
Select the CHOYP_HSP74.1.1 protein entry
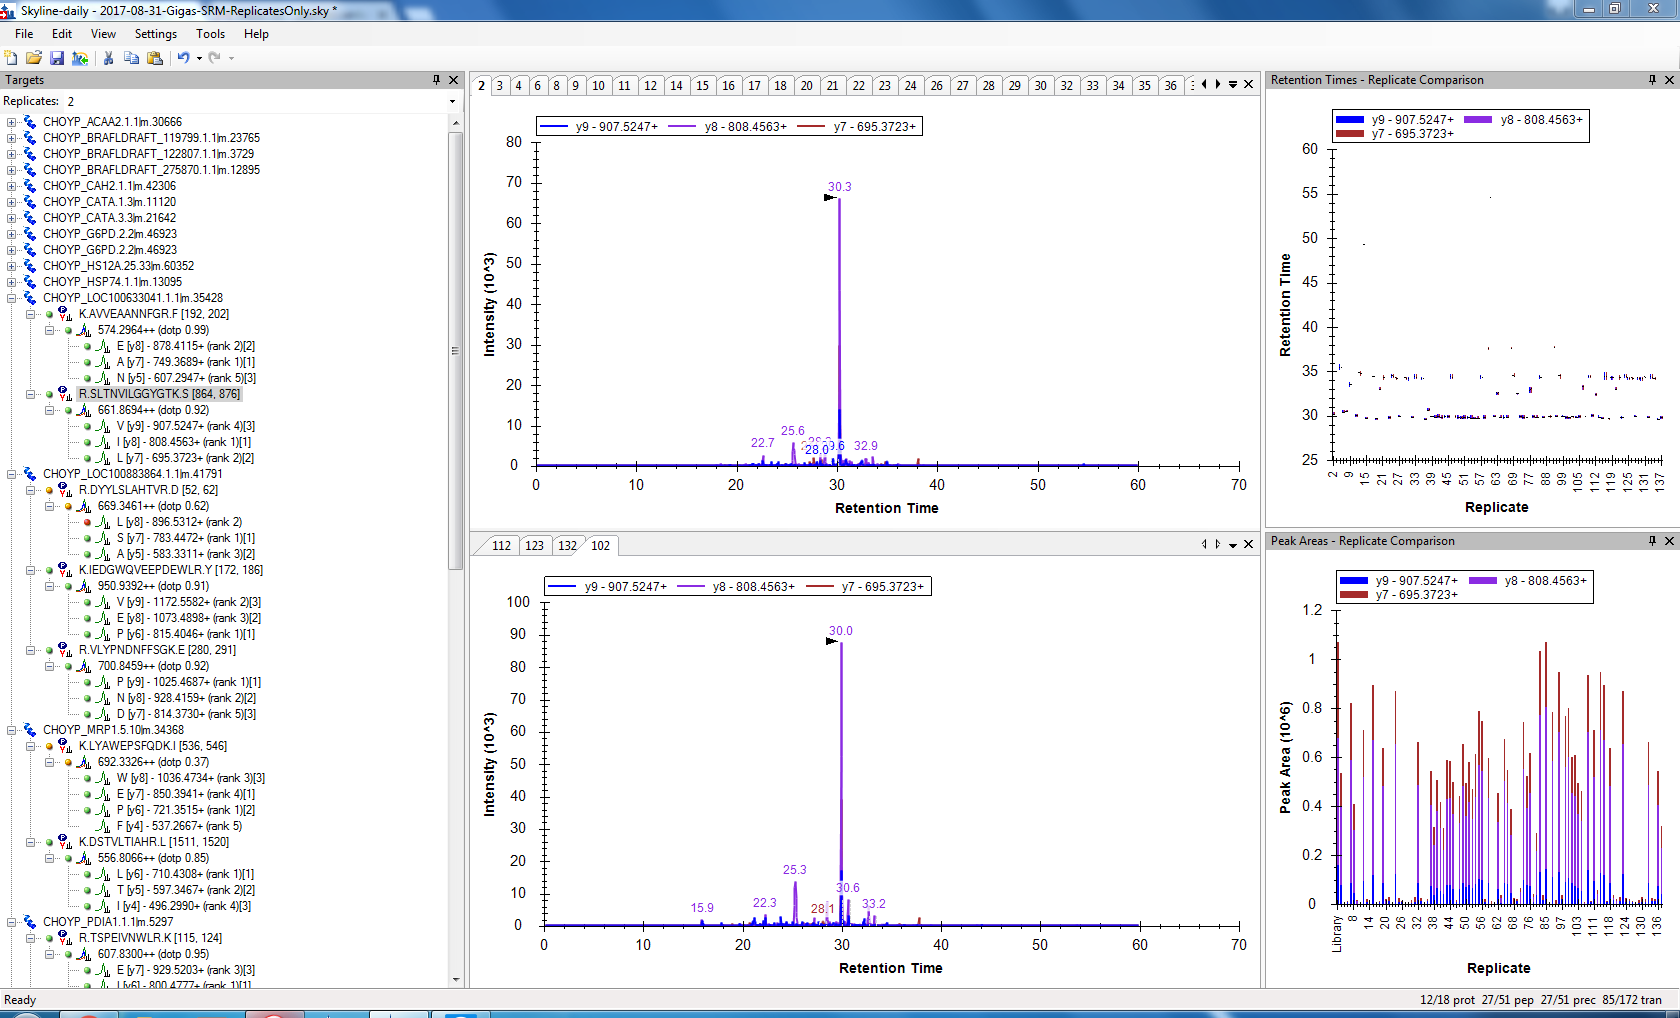coord(112,282)
